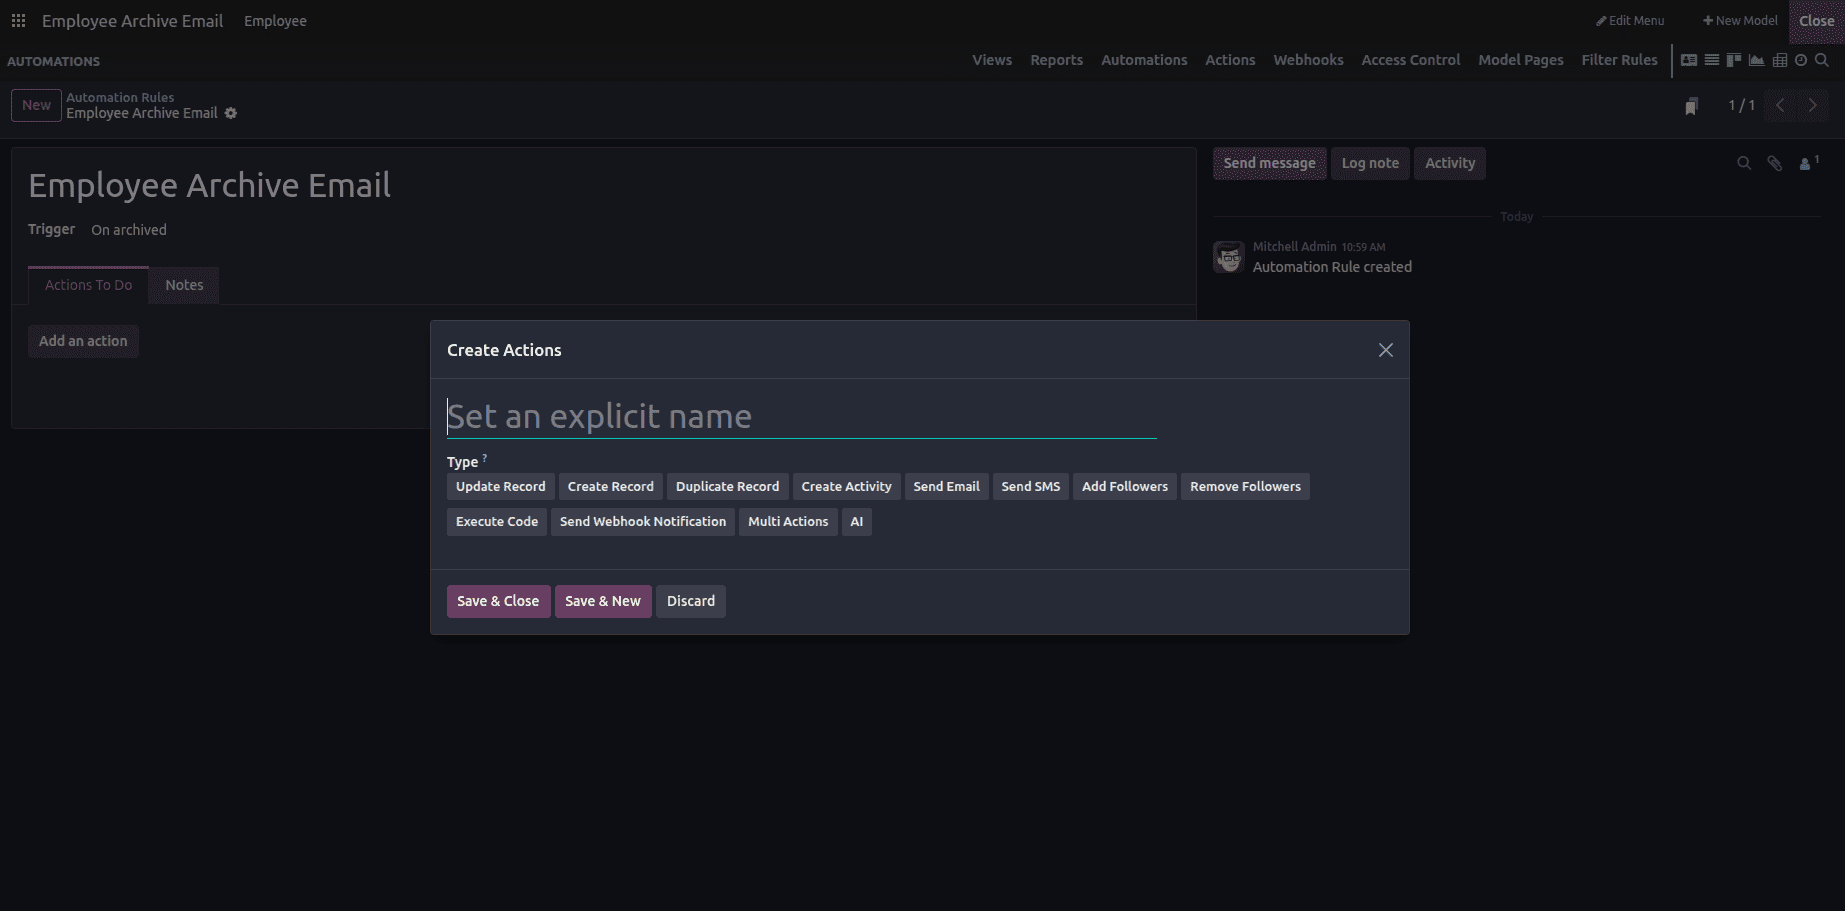Screen dimensions: 1845x911
Task: Open the chatter search magnifier
Action: click(1744, 163)
